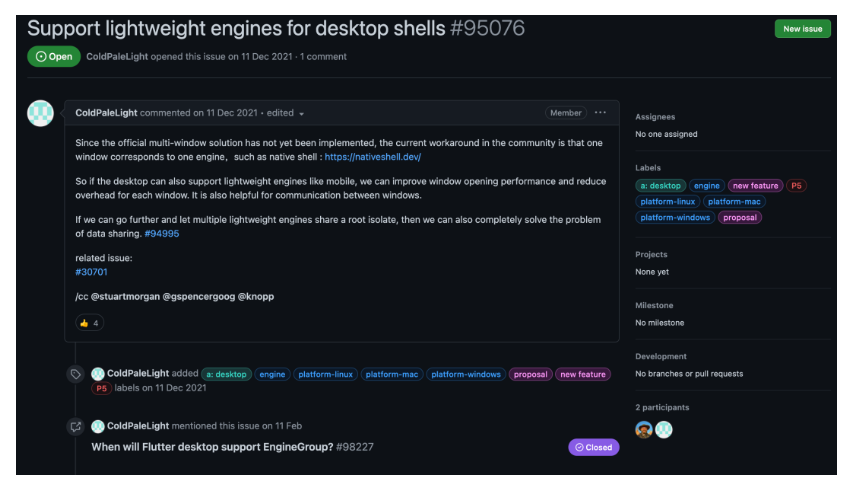Expand the edited history dropdown arrow
The width and height of the screenshot is (857, 496).
[x=301, y=114]
